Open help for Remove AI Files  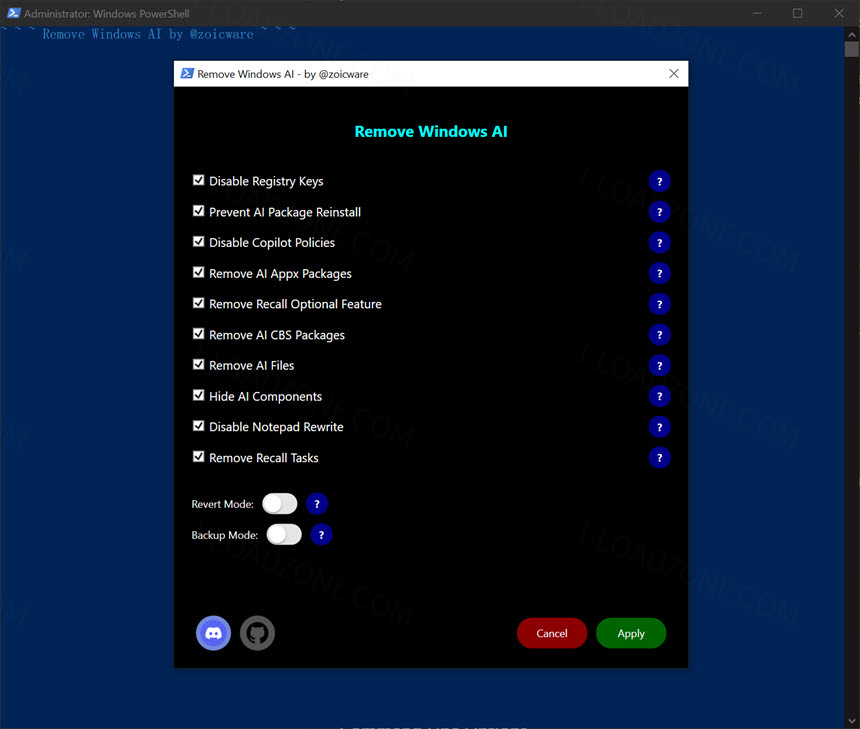tap(659, 366)
